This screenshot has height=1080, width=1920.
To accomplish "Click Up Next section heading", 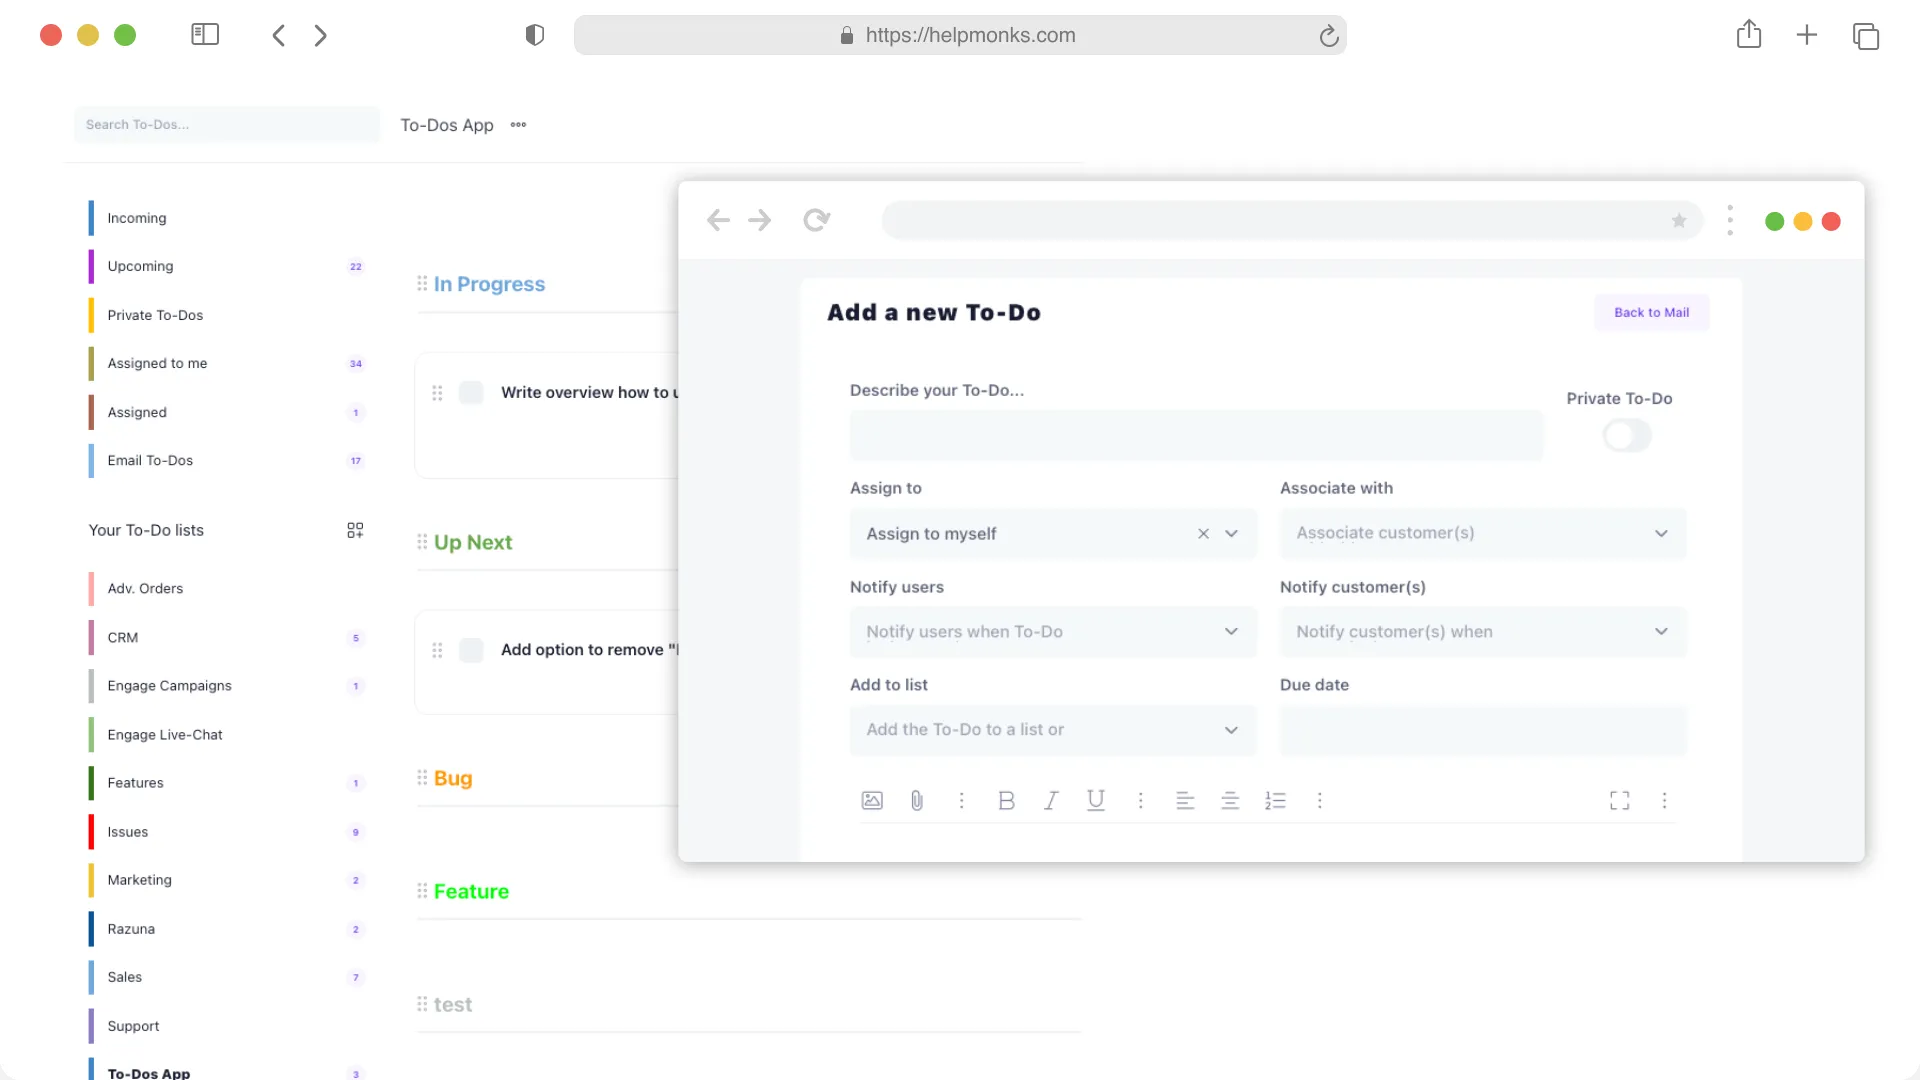I will pyautogui.click(x=473, y=542).
